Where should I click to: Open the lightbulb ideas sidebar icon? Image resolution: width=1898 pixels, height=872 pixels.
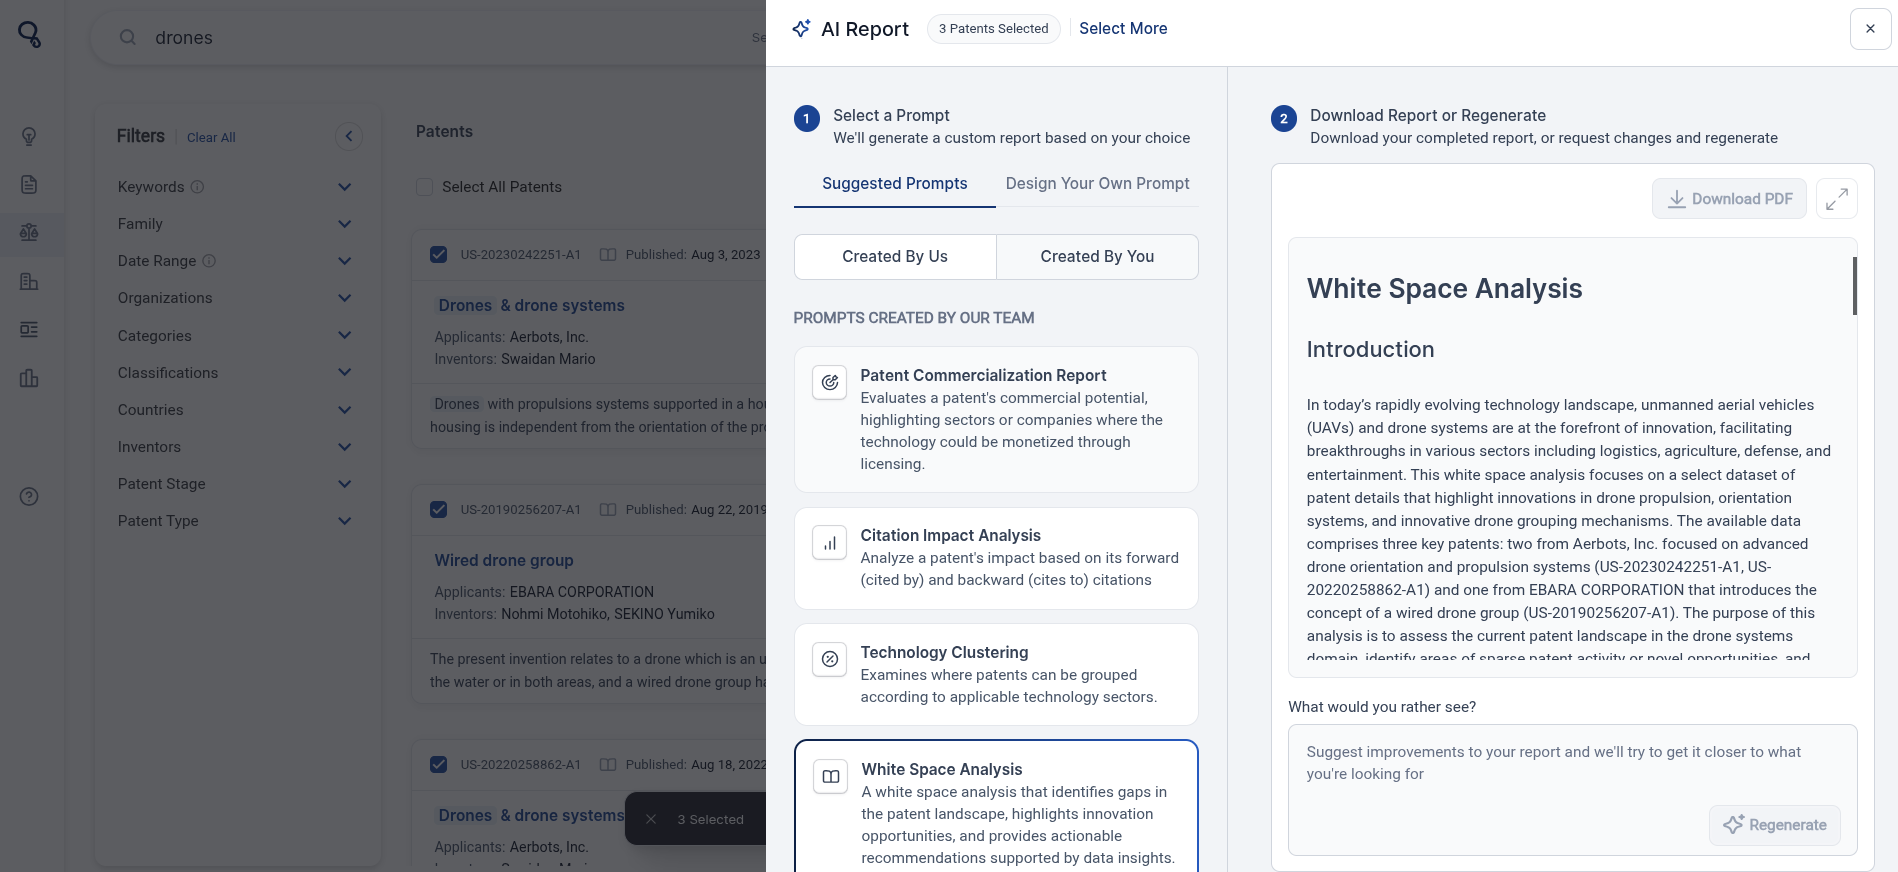(x=29, y=136)
